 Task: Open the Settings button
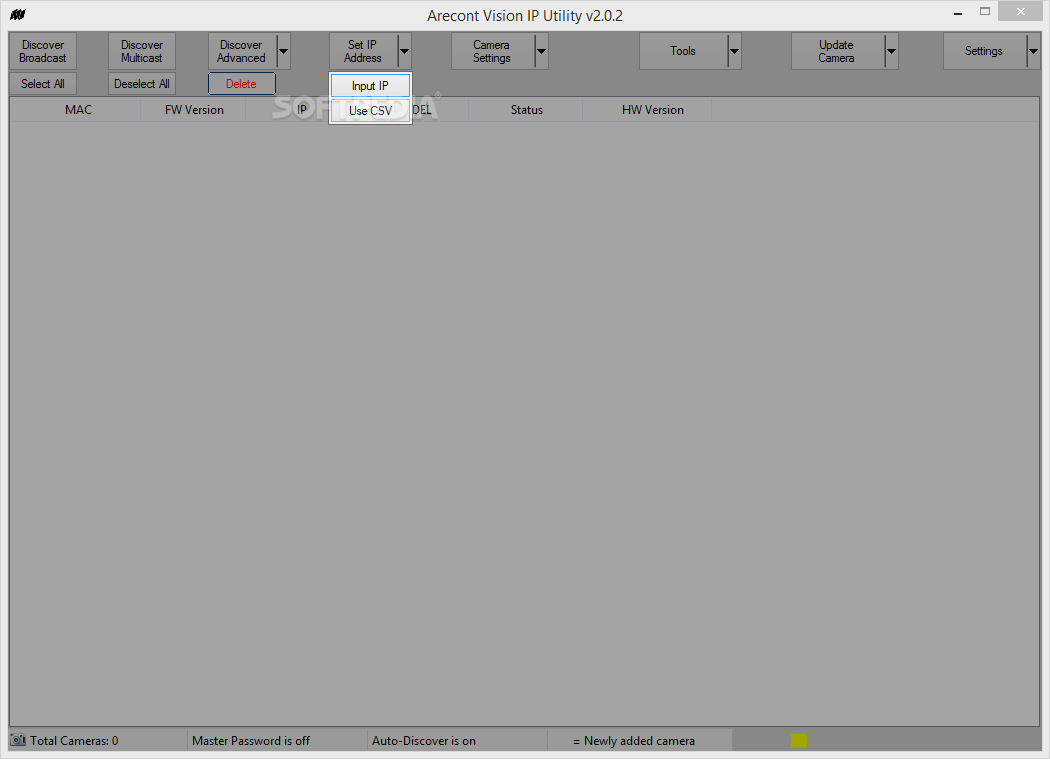tap(984, 51)
